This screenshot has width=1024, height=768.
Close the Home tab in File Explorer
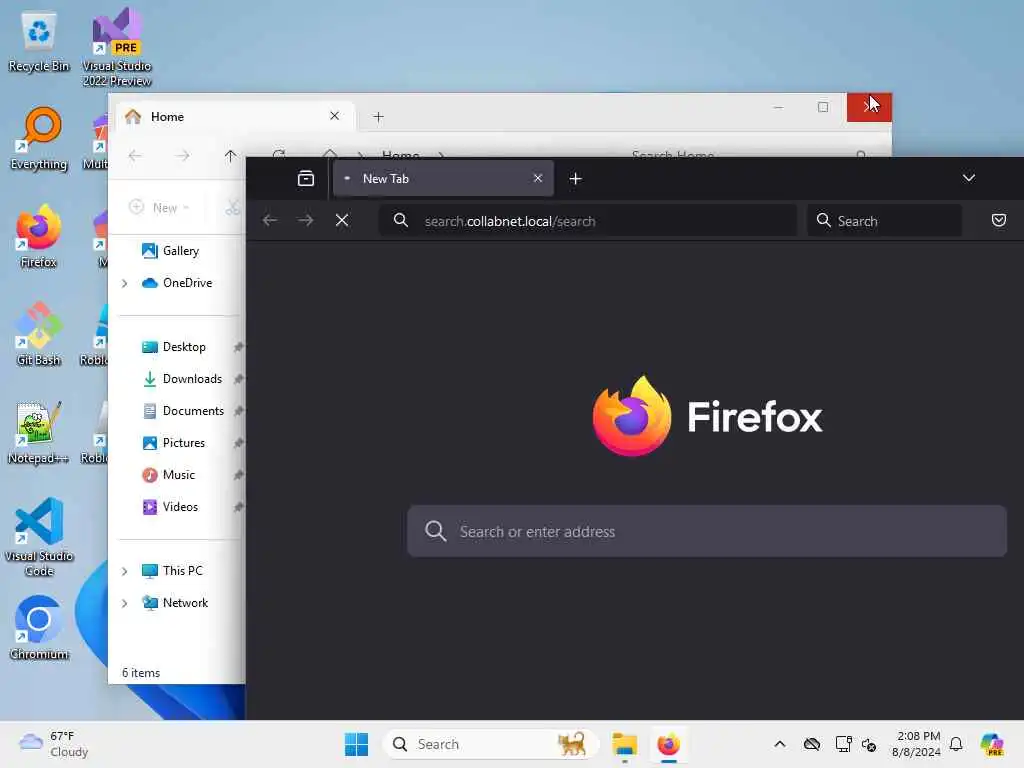(334, 116)
